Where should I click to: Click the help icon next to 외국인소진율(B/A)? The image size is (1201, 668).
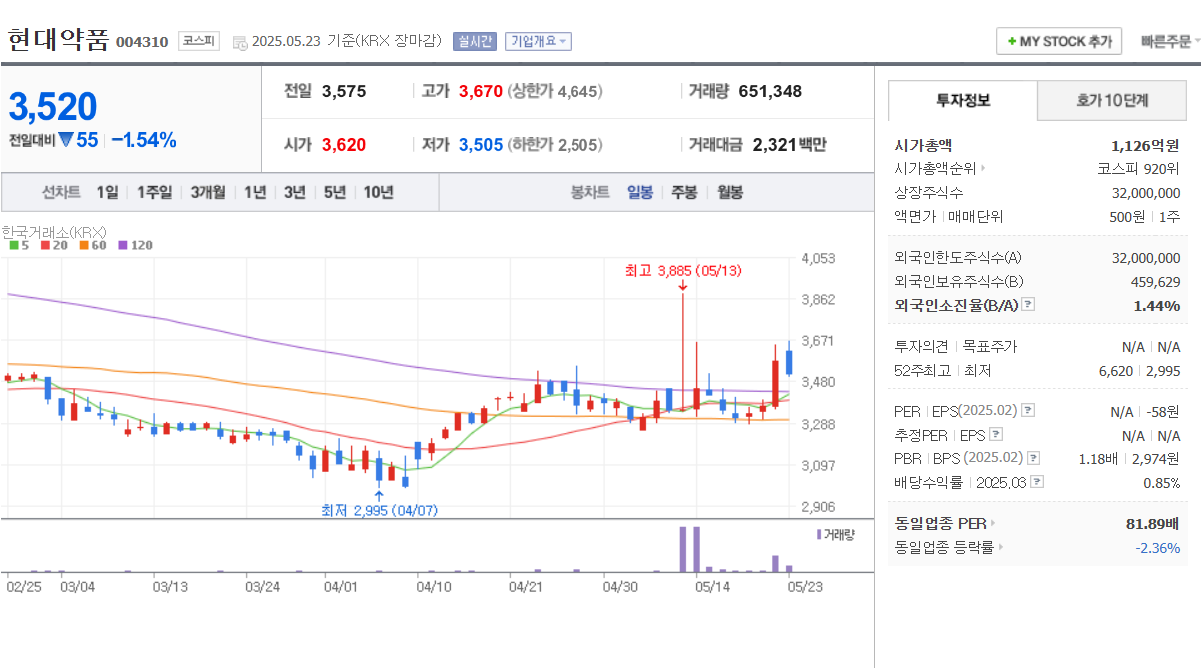1028,305
